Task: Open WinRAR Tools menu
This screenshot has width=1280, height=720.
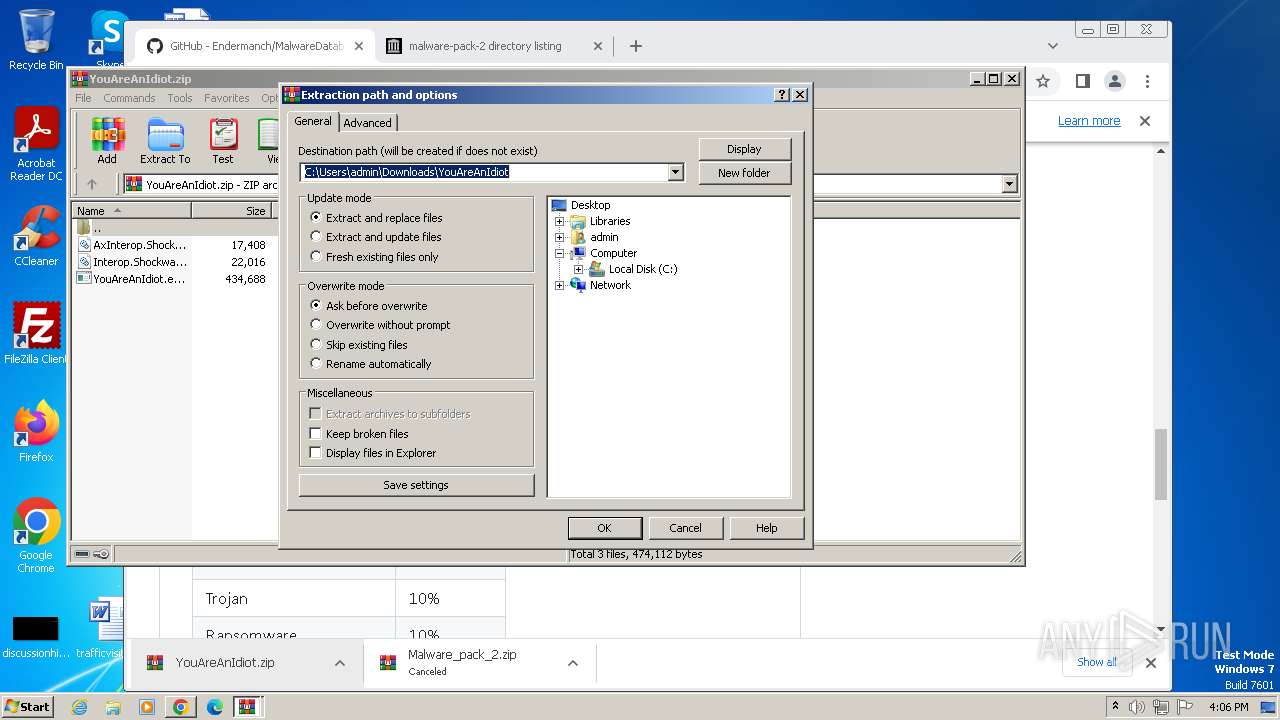Action: pyautogui.click(x=180, y=98)
